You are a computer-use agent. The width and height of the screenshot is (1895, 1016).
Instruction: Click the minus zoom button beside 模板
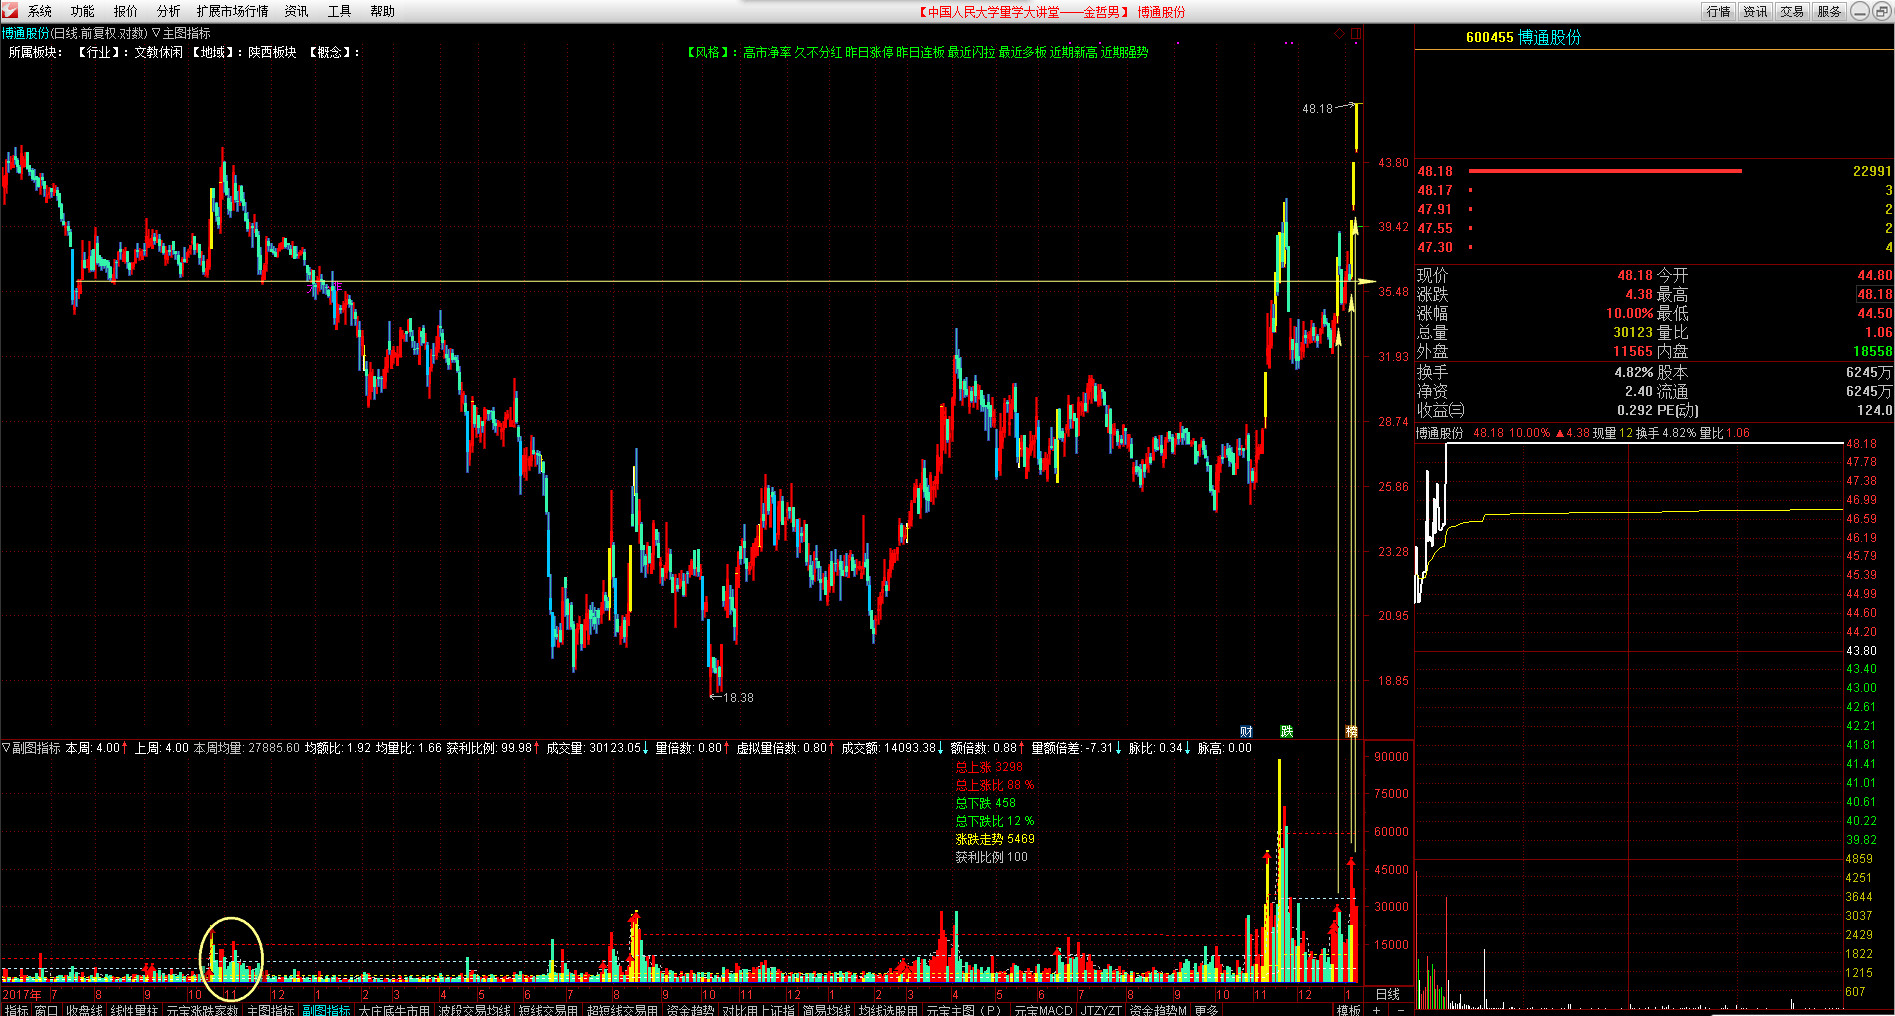[1400, 1009]
